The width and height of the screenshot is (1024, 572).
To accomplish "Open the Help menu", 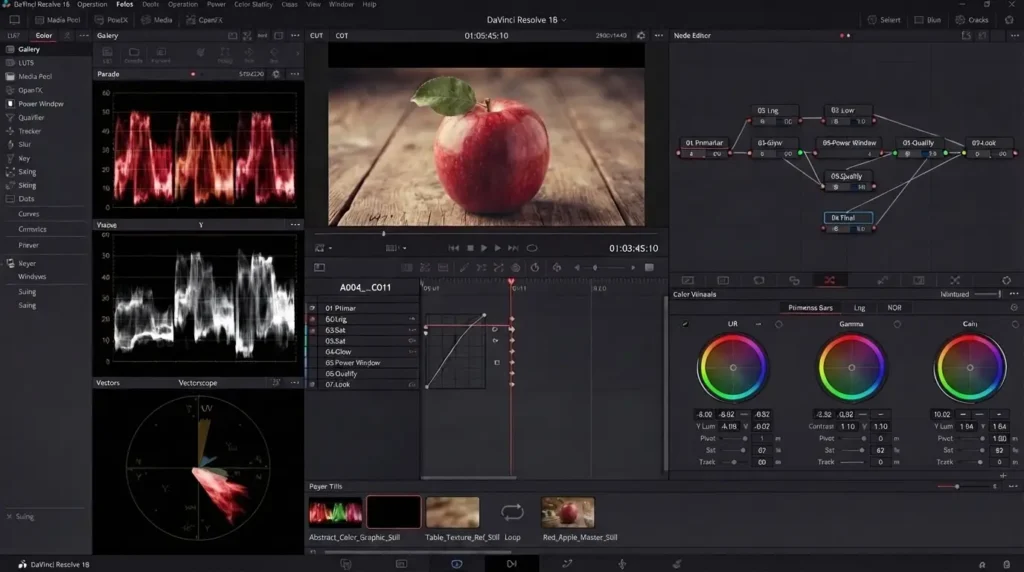I will click(x=369, y=5).
